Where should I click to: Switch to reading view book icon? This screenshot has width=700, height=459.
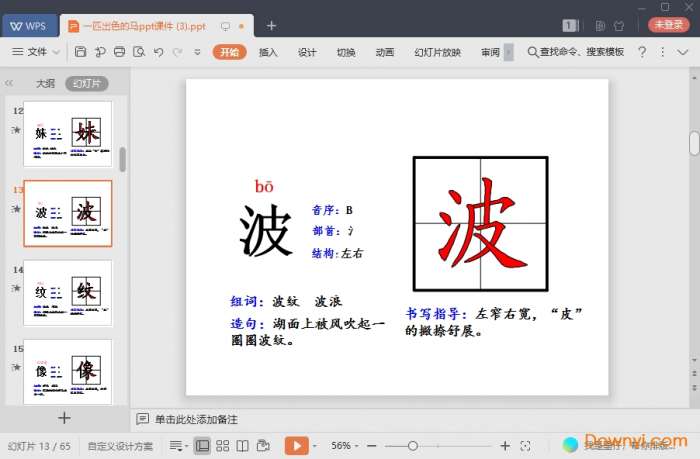(x=242, y=446)
